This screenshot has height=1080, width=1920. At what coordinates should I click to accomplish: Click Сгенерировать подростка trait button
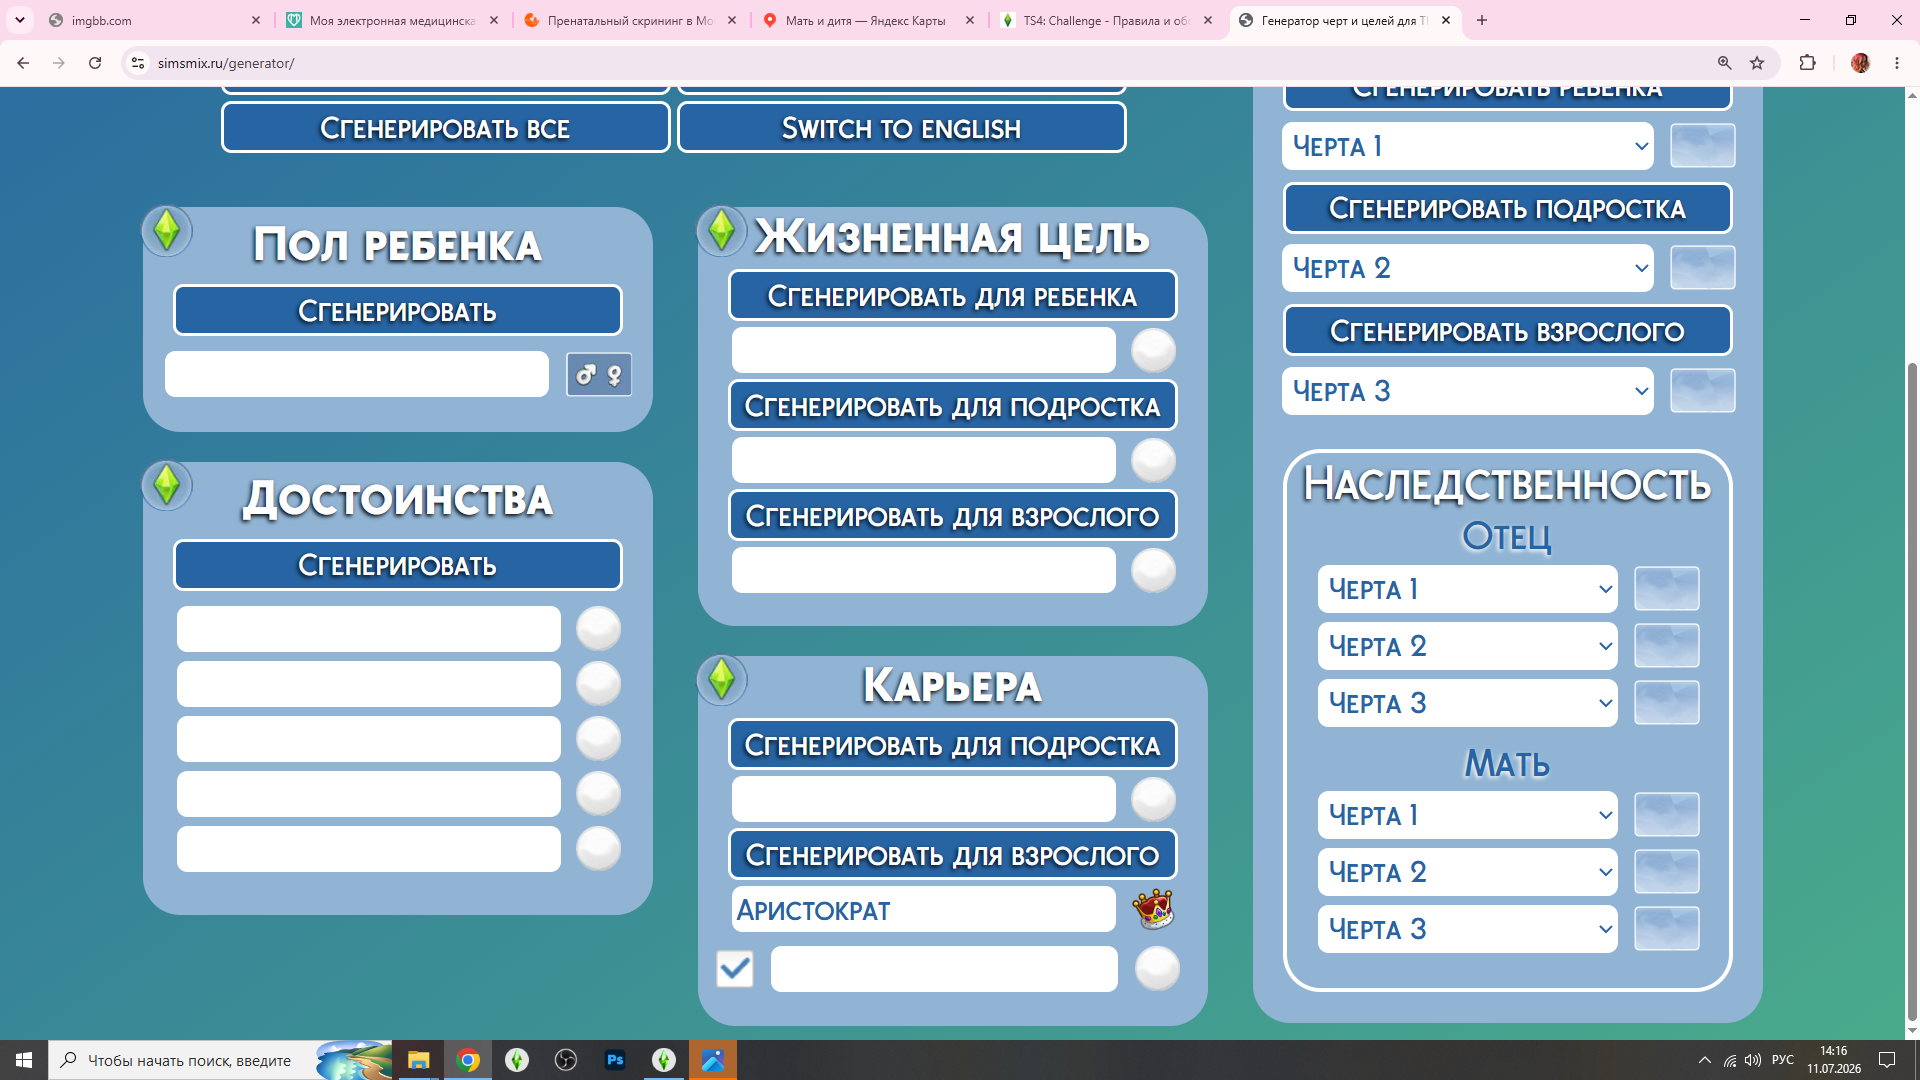click(x=1508, y=208)
